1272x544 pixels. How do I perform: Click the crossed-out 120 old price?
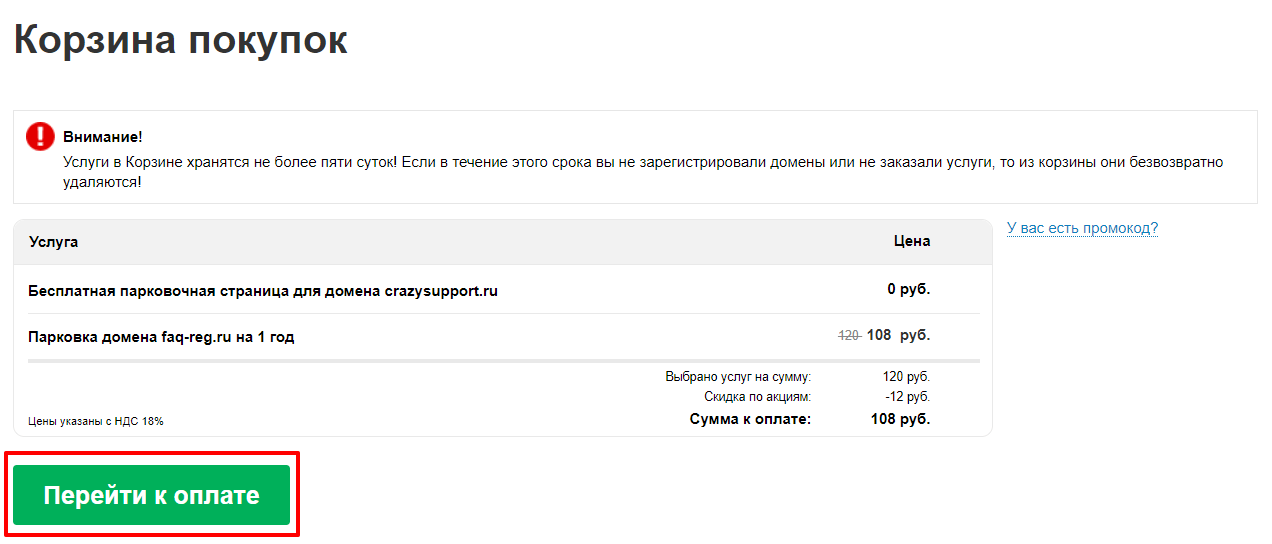pyautogui.click(x=849, y=336)
